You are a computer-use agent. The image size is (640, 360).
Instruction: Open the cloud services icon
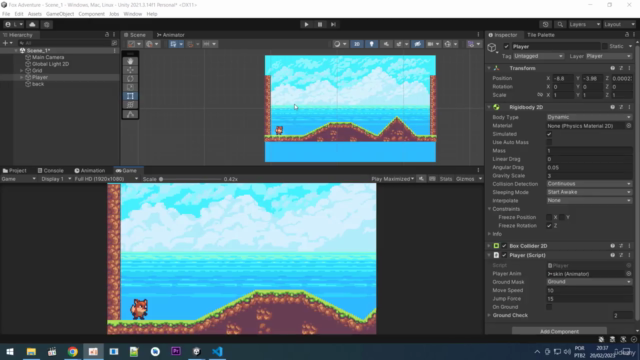pos(32,24)
